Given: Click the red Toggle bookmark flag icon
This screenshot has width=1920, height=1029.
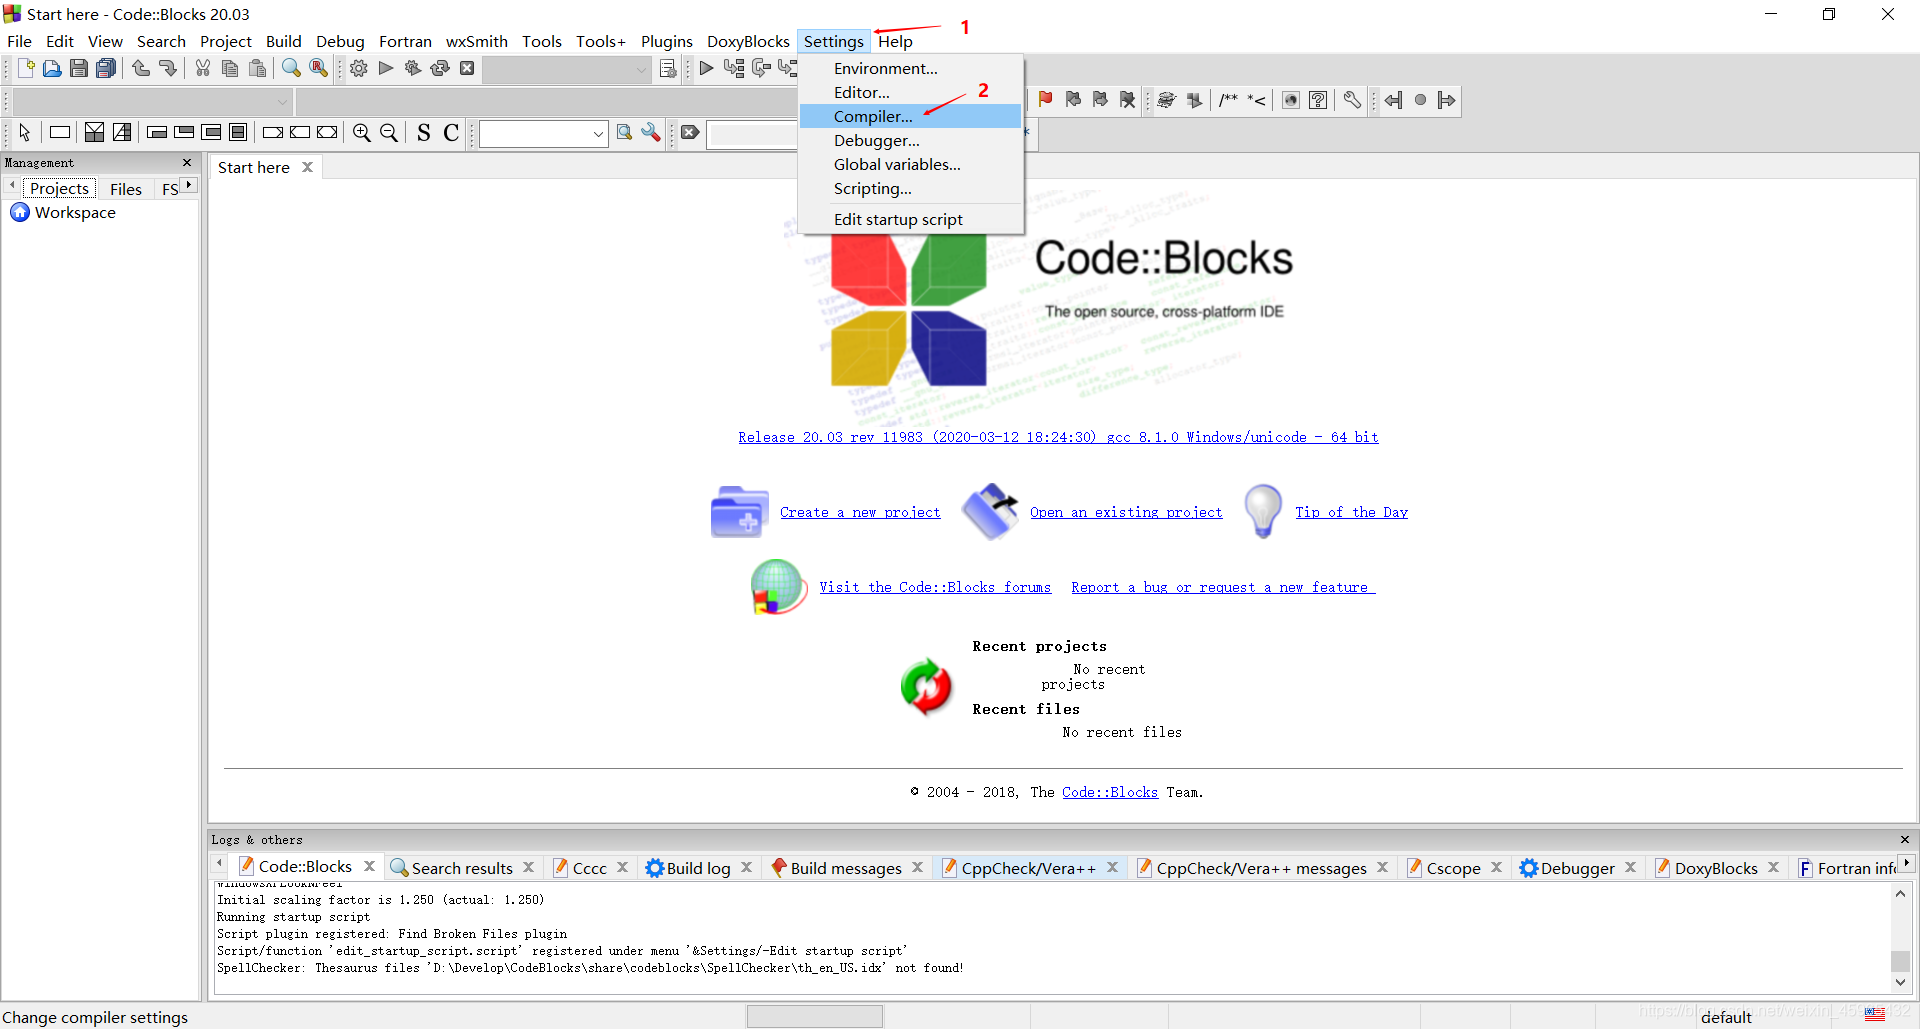Looking at the screenshot, I should click(1046, 99).
